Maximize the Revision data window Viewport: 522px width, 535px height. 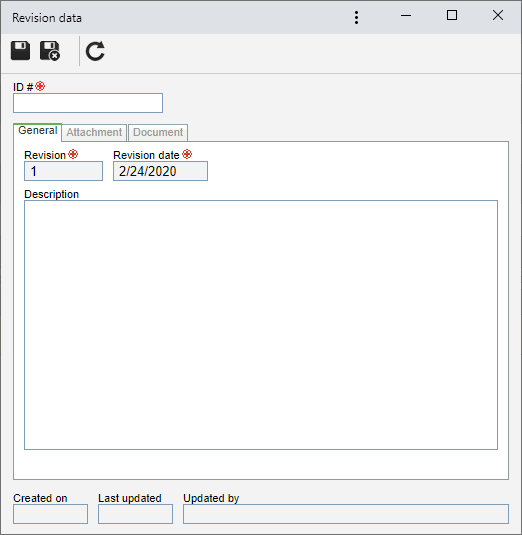point(452,15)
